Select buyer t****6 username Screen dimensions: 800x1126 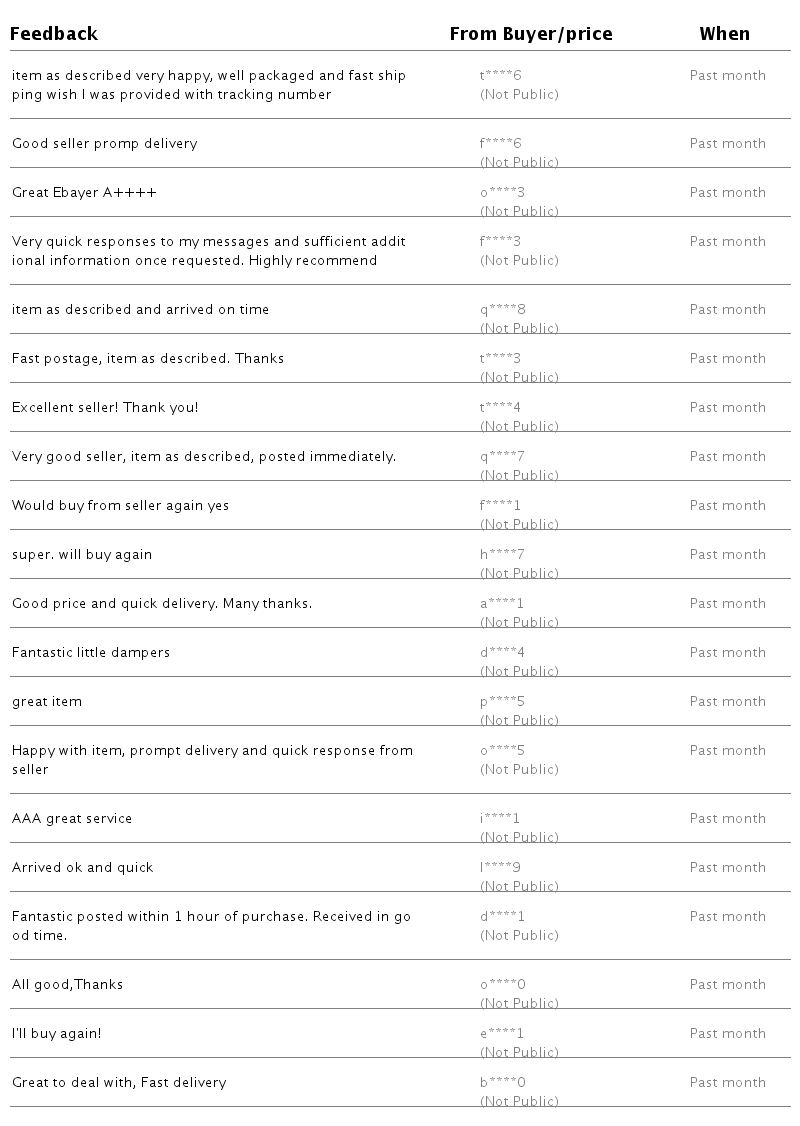pyautogui.click(x=501, y=75)
